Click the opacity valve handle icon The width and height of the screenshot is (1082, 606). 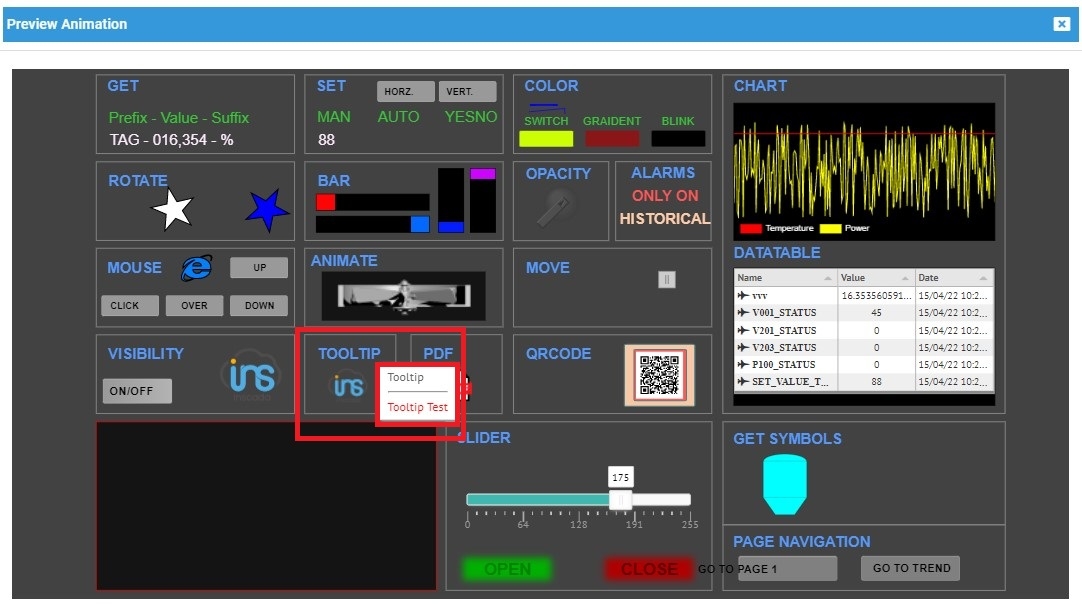[556, 209]
